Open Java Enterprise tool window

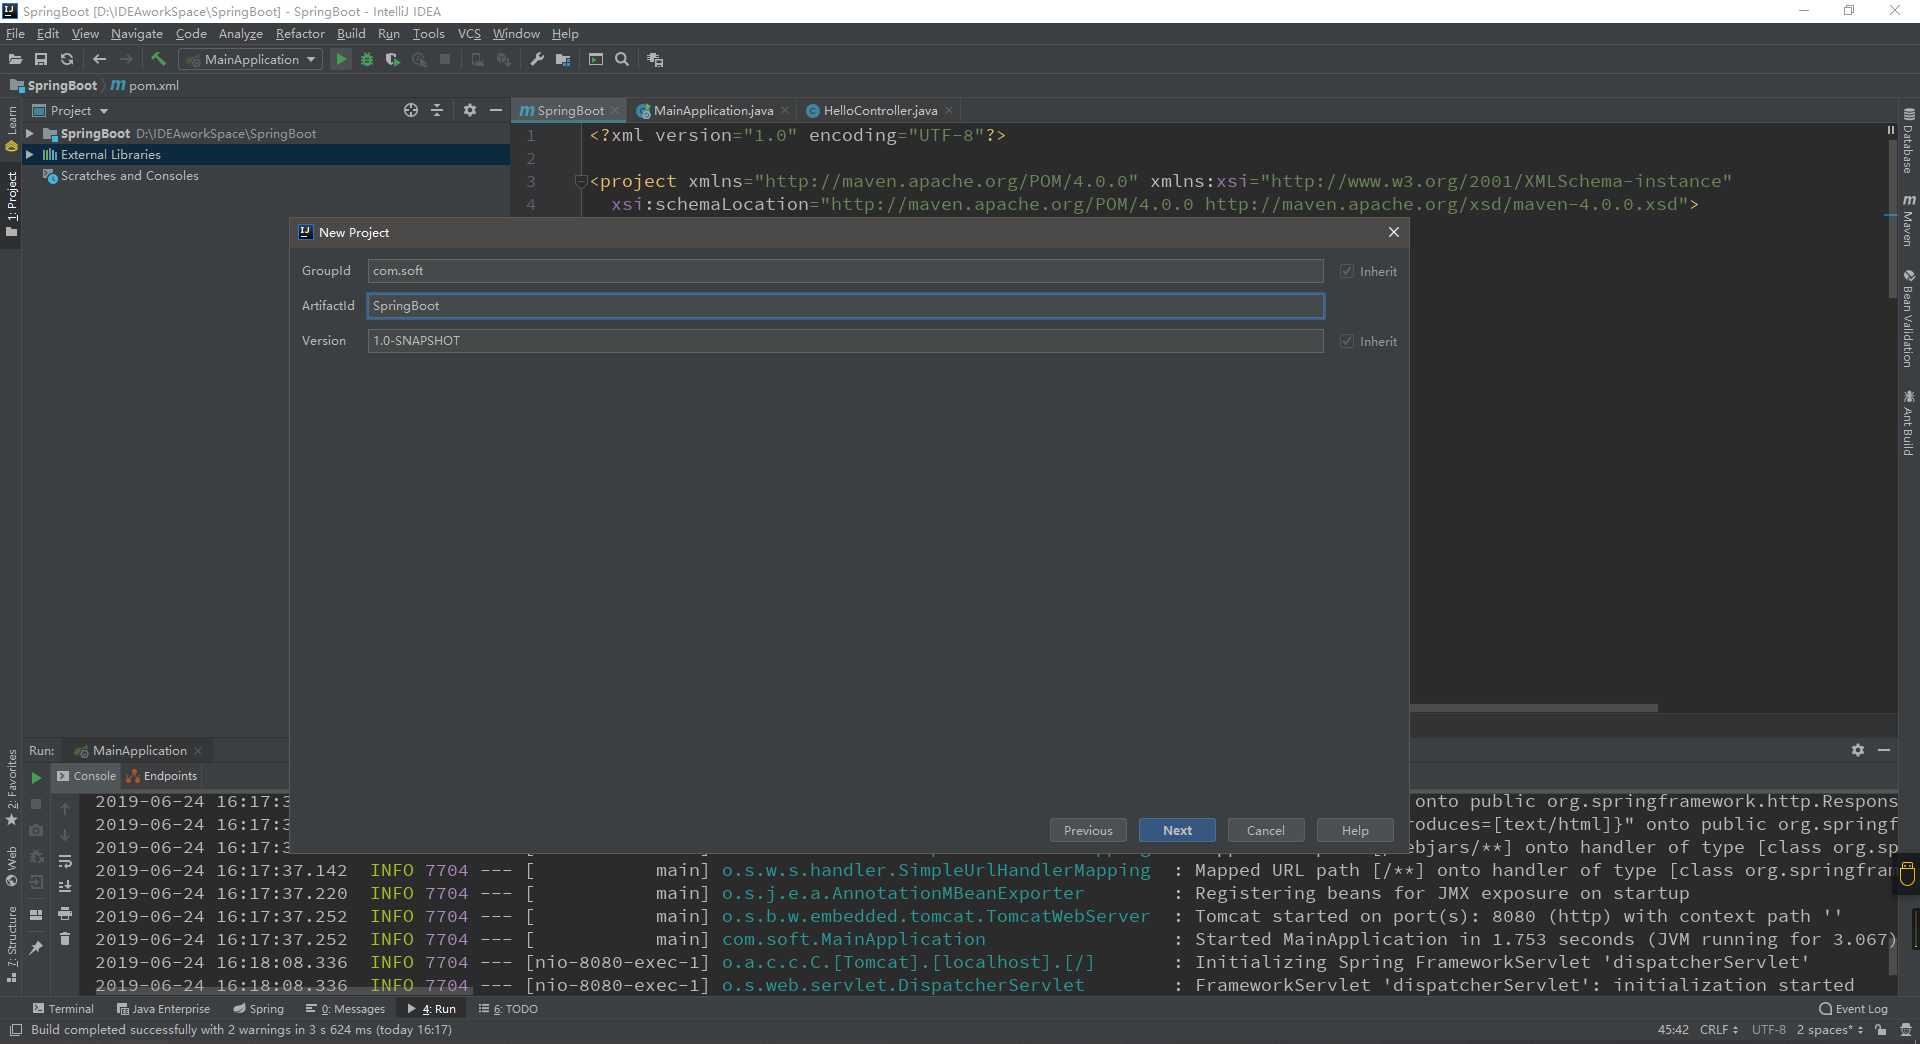pyautogui.click(x=163, y=1009)
